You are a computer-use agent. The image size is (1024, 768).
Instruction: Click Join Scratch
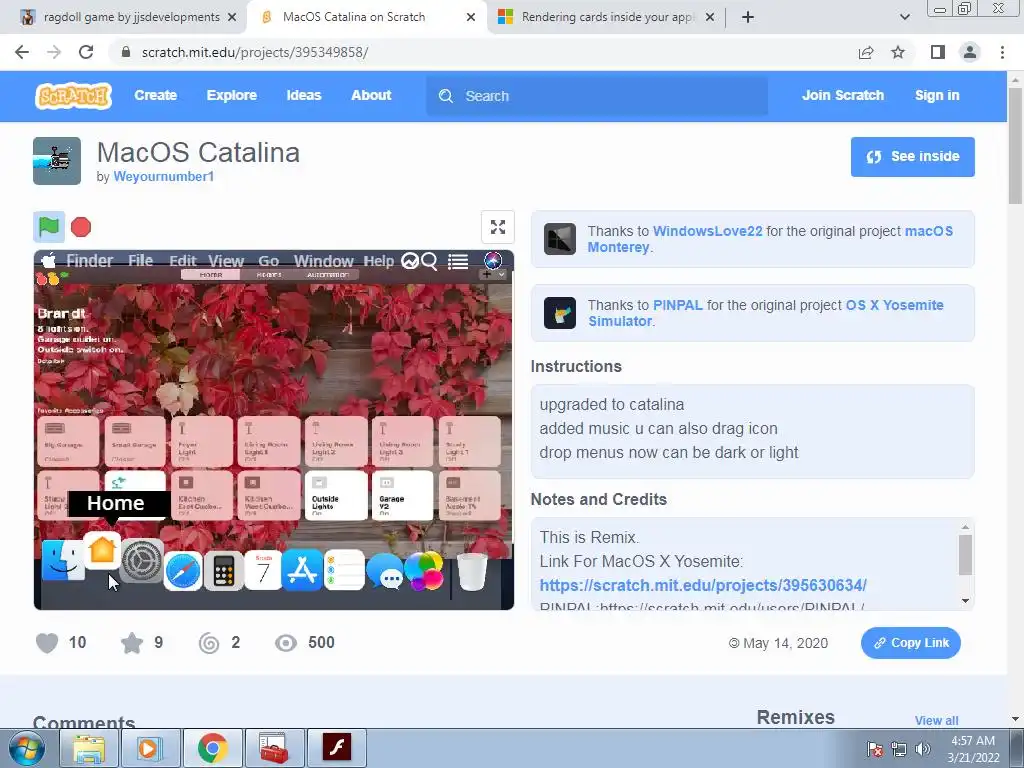click(842, 95)
